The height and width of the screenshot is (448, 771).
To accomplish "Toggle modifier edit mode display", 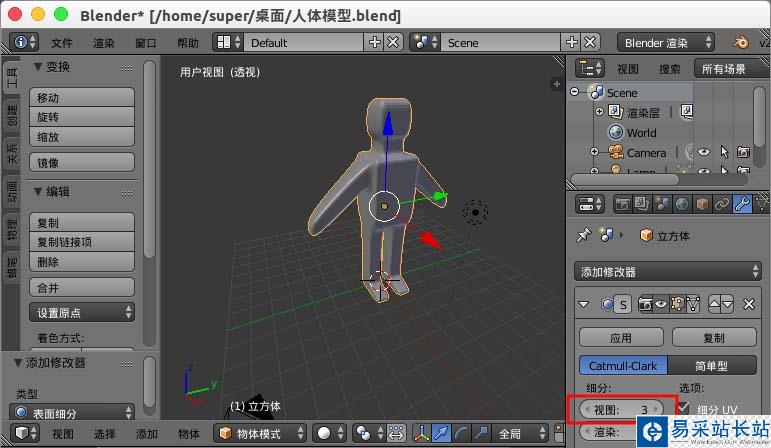I will [x=677, y=305].
